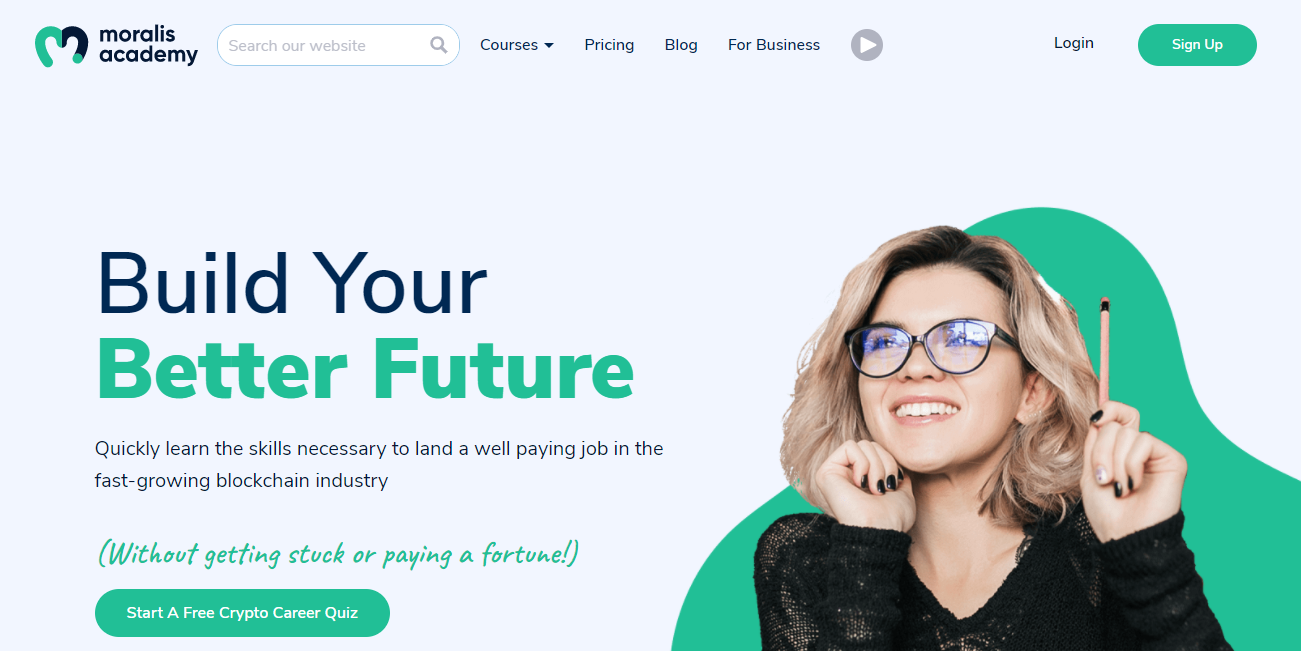1301x651 pixels.
Task: Click the Login link
Action: [x=1074, y=43]
